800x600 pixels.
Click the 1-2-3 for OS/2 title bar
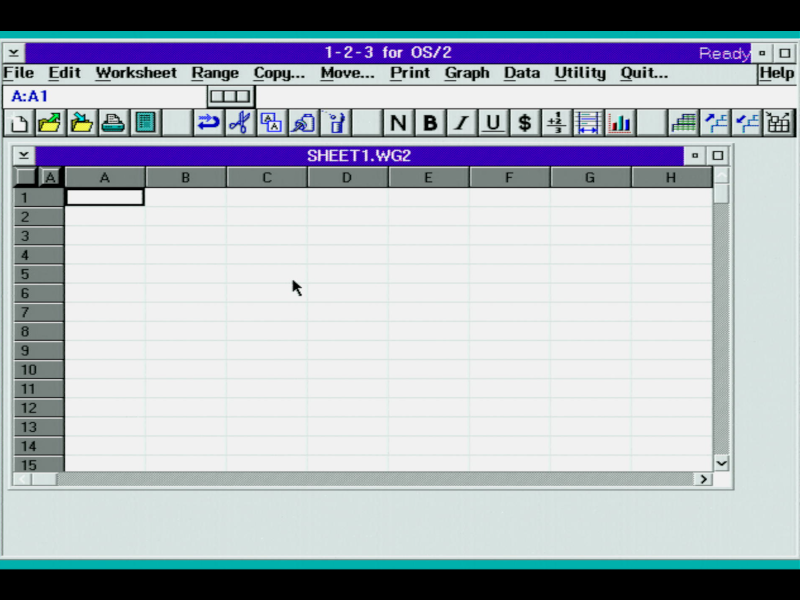388,53
